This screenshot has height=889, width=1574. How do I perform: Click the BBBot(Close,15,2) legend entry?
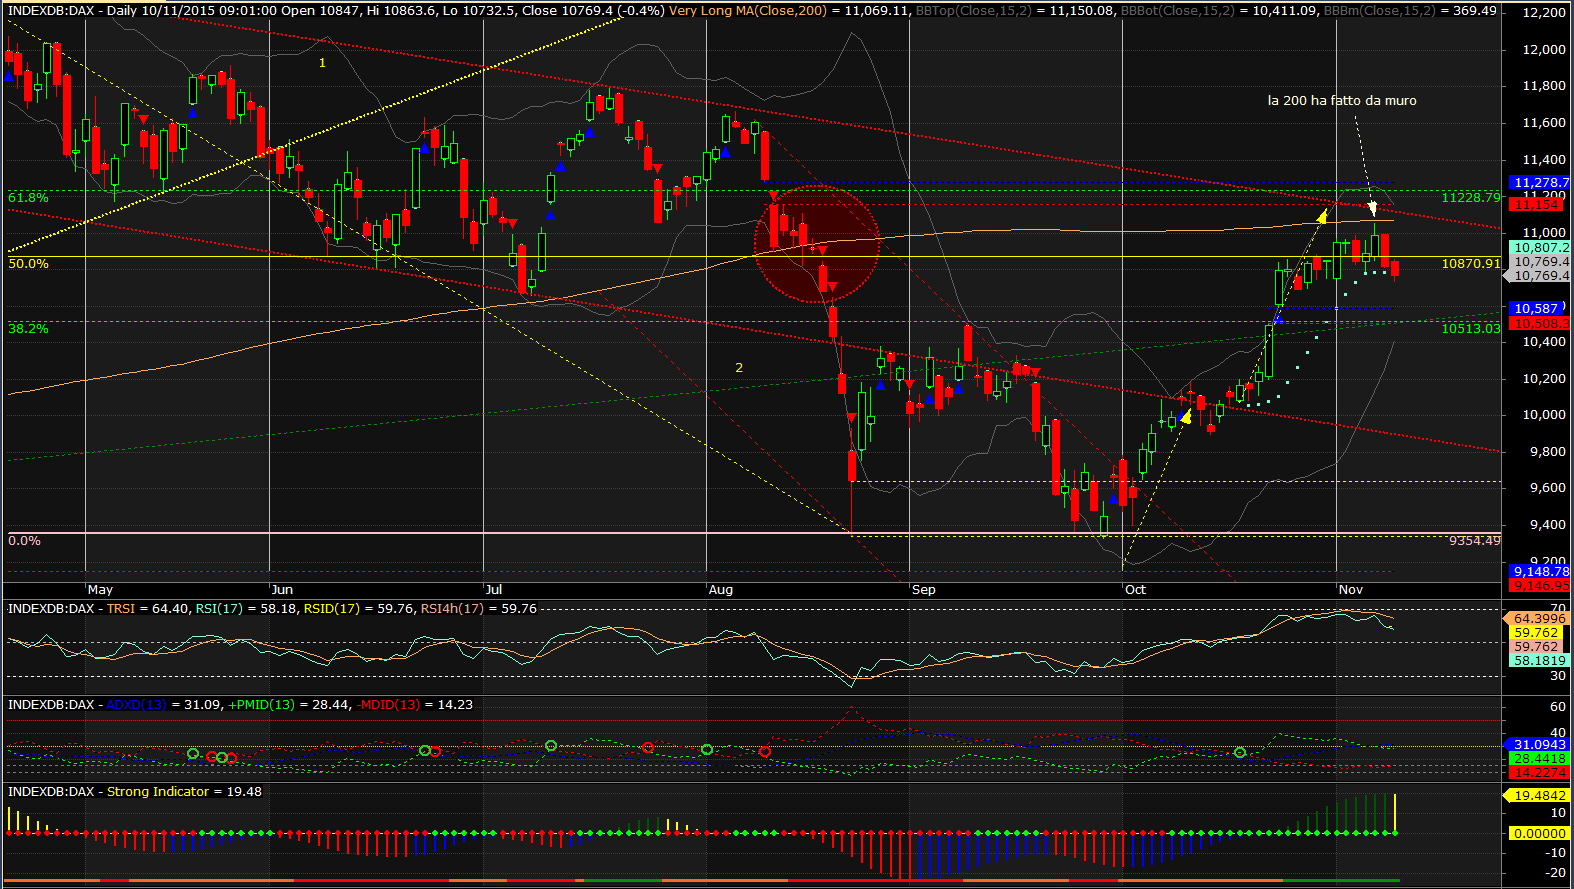(x=1178, y=10)
